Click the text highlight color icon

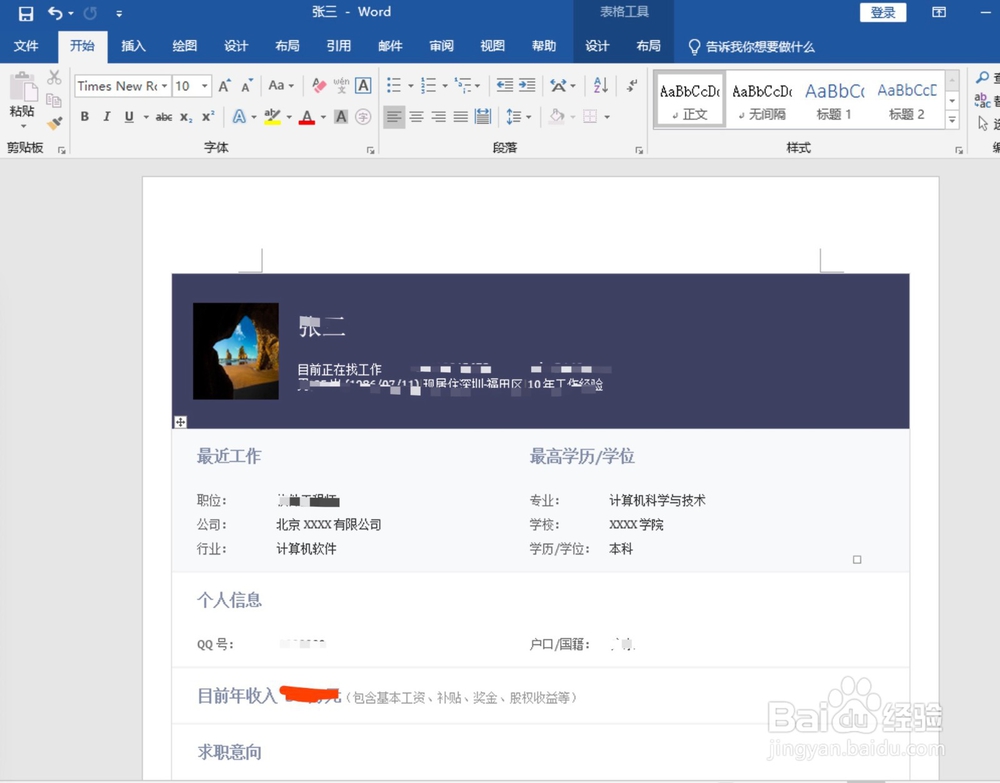[x=270, y=117]
